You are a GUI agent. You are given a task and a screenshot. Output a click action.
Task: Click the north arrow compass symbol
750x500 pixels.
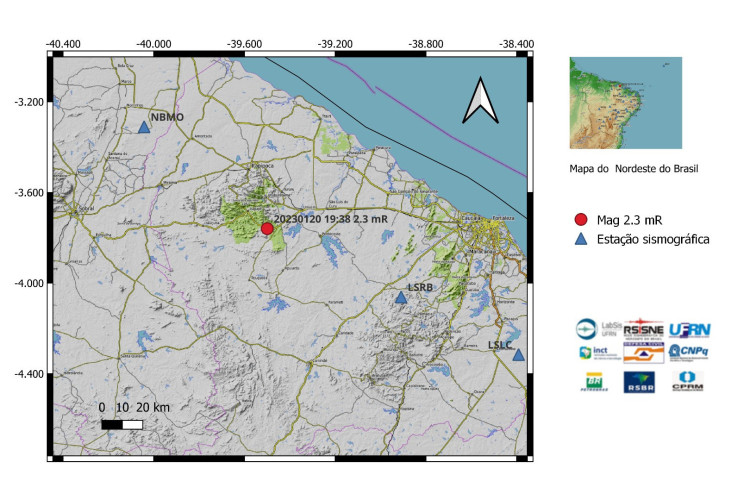coord(480,101)
